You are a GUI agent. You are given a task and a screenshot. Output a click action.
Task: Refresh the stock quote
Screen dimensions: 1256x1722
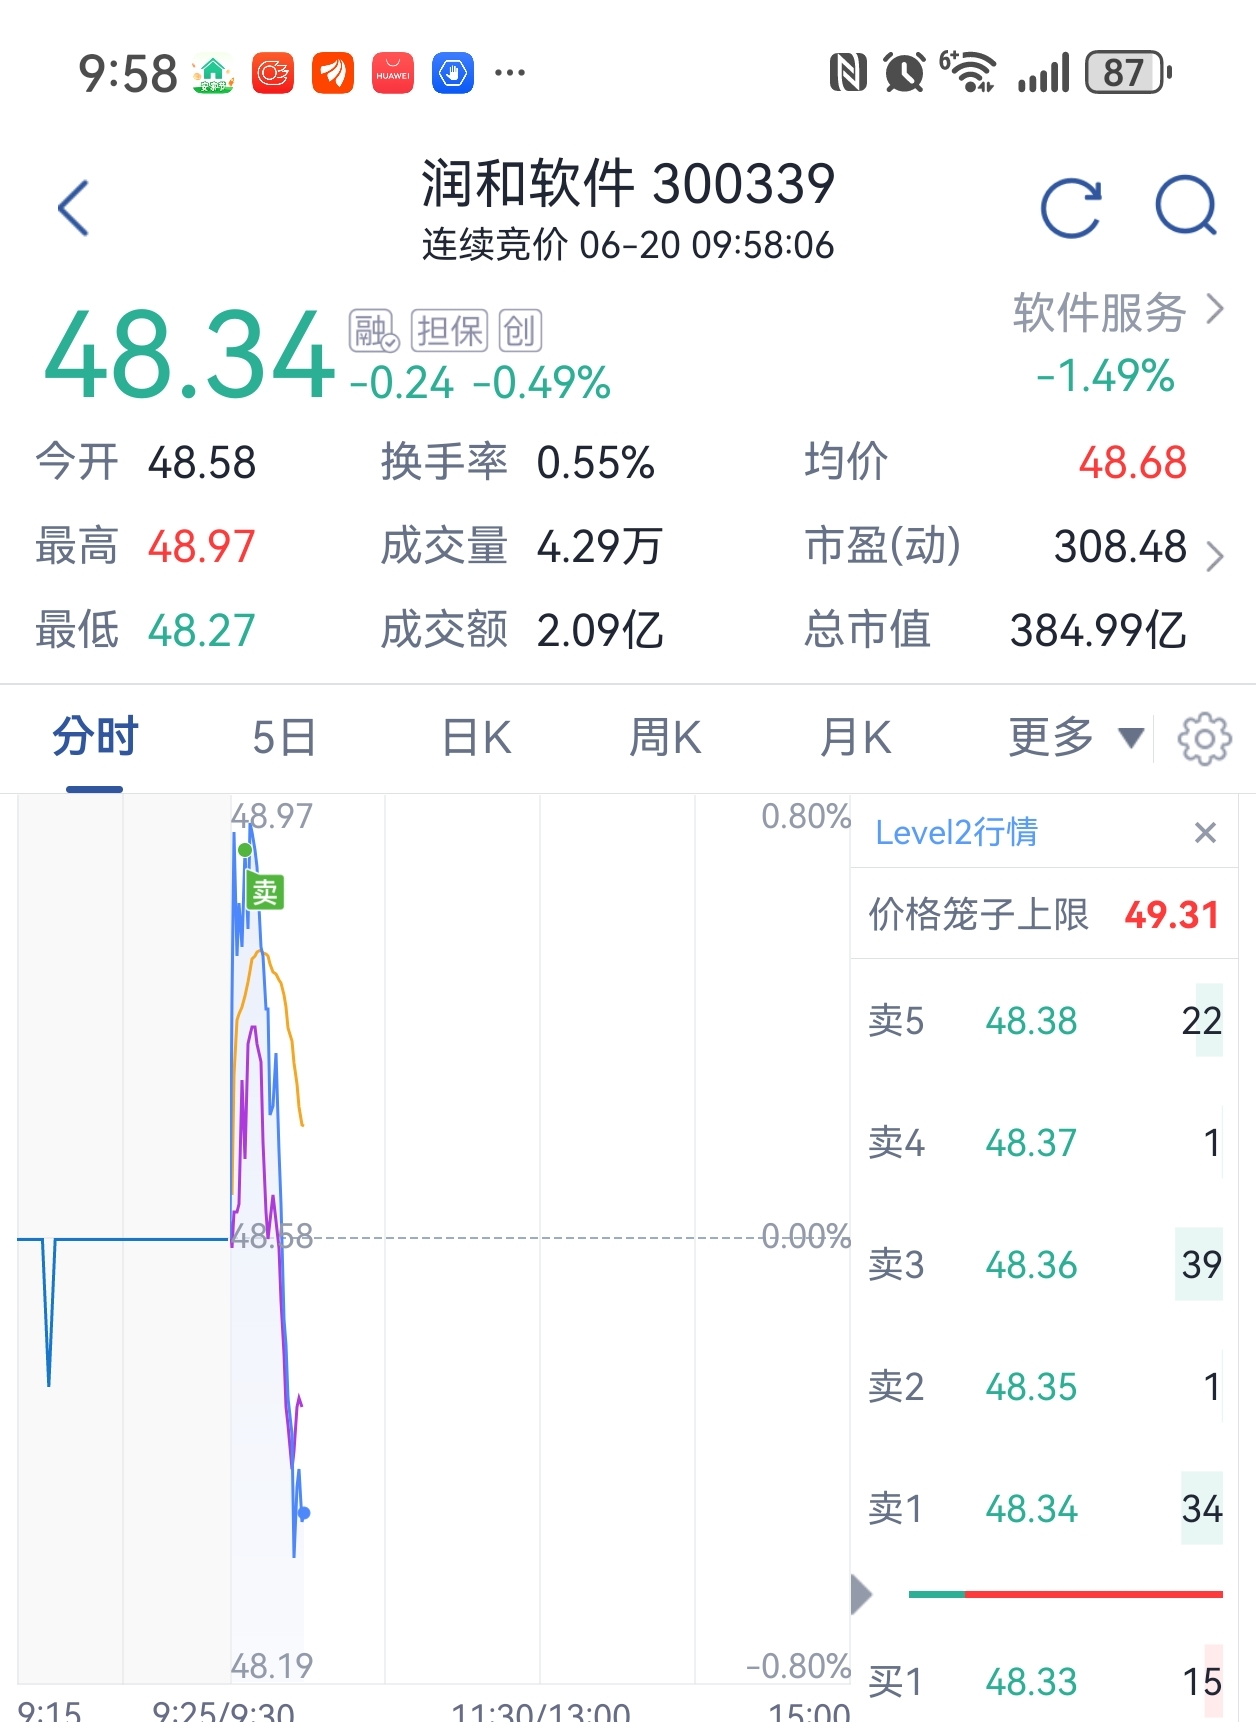1071,208
